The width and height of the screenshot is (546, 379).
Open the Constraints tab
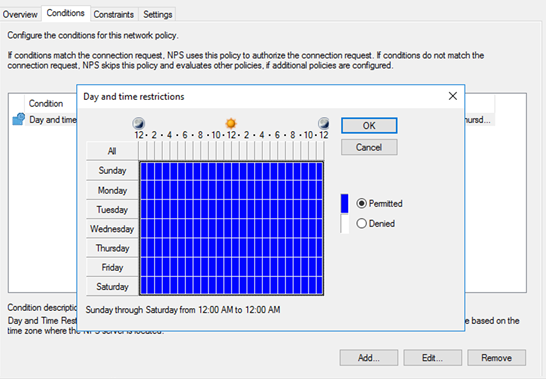[114, 14]
